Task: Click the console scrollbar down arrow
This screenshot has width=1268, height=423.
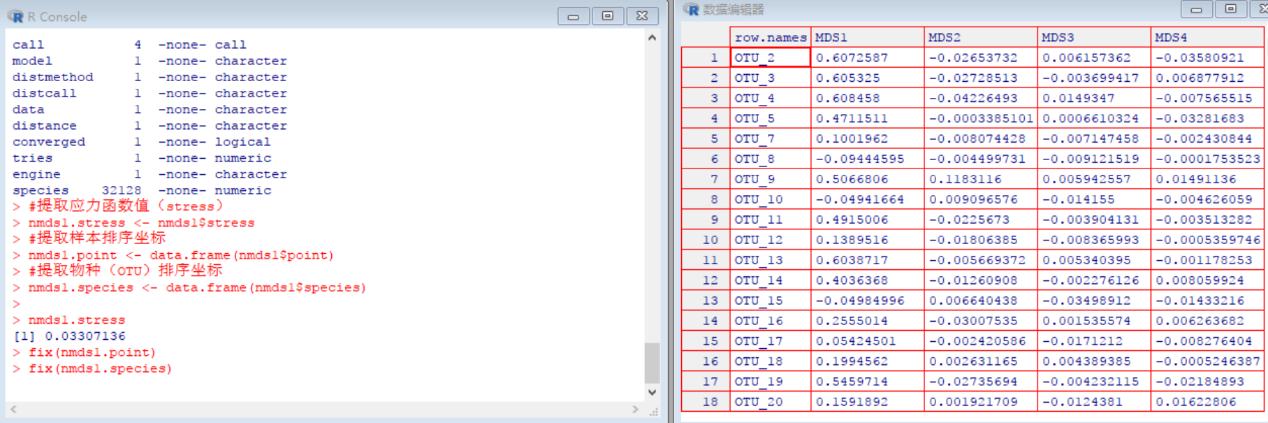Action: click(x=652, y=393)
